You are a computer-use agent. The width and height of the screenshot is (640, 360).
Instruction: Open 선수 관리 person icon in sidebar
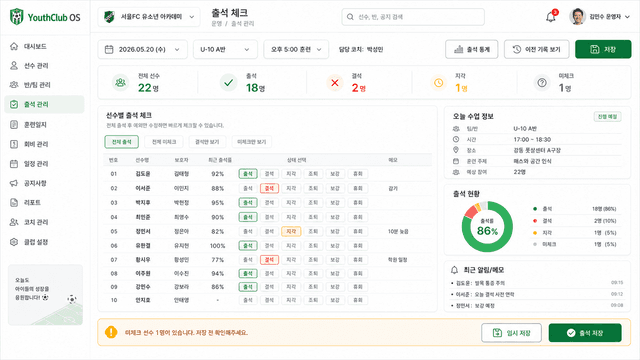point(14,65)
